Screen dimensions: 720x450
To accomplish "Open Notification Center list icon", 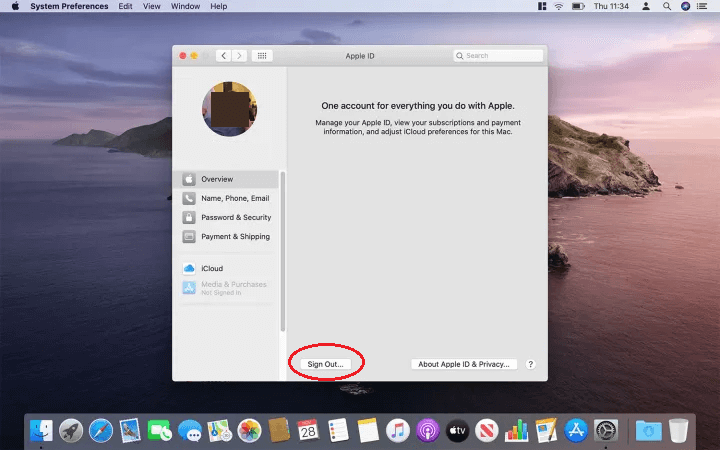I will pos(702,6).
